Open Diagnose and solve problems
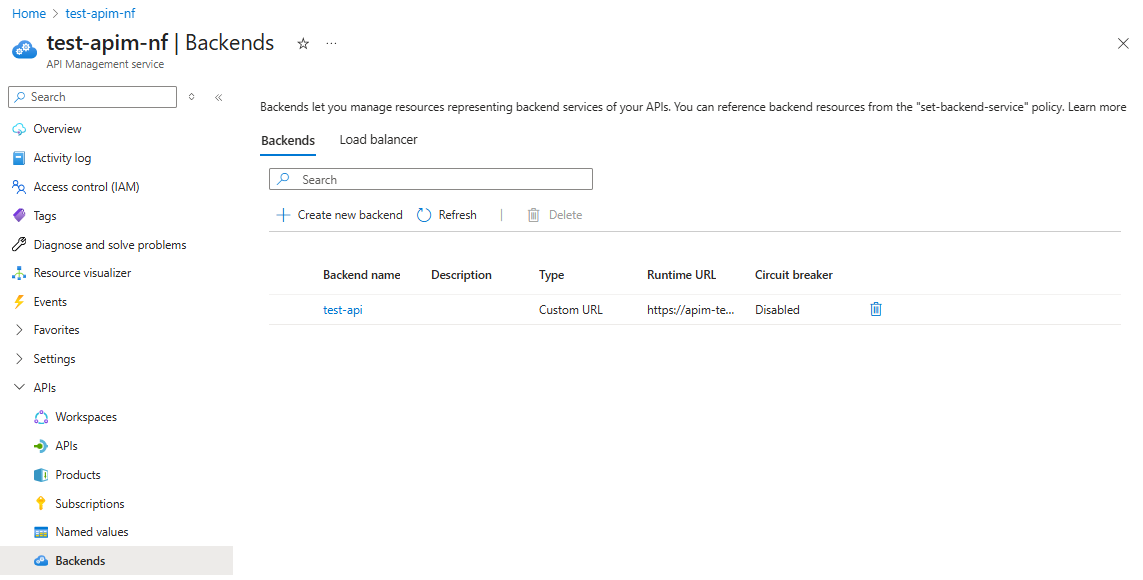The width and height of the screenshot is (1143, 580). (x=109, y=245)
